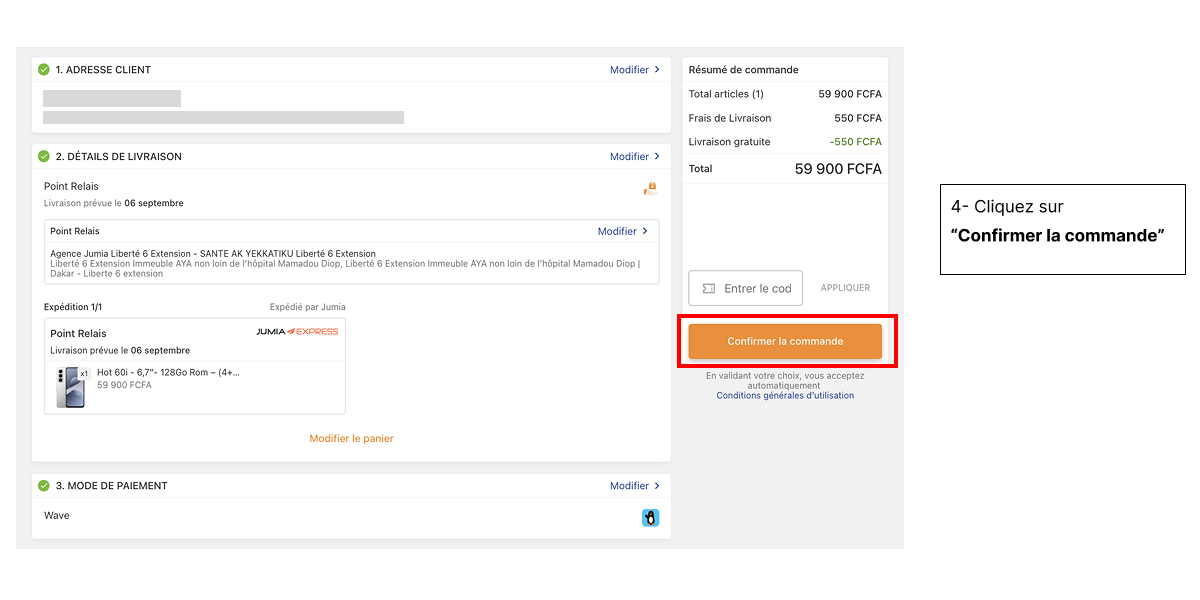
Task: Click the orange pickup station icon
Action: (x=650, y=188)
